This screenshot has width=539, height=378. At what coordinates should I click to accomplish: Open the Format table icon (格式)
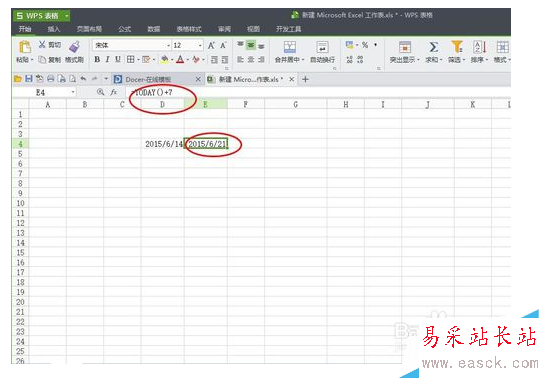coord(502,47)
